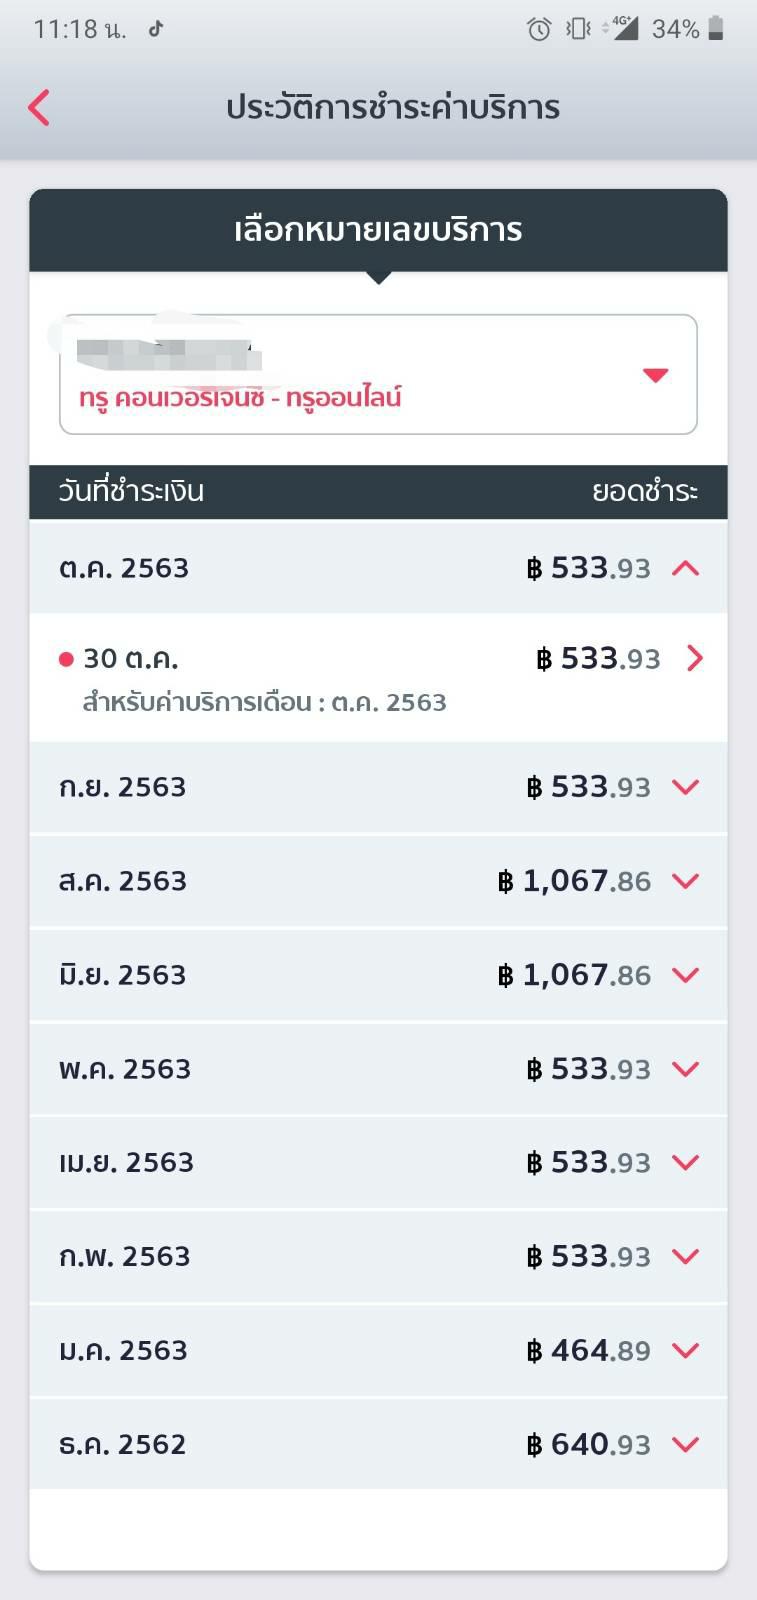Collapse the ต.ค. 2563 payment row
The height and width of the screenshot is (1600, 757).
click(686, 568)
